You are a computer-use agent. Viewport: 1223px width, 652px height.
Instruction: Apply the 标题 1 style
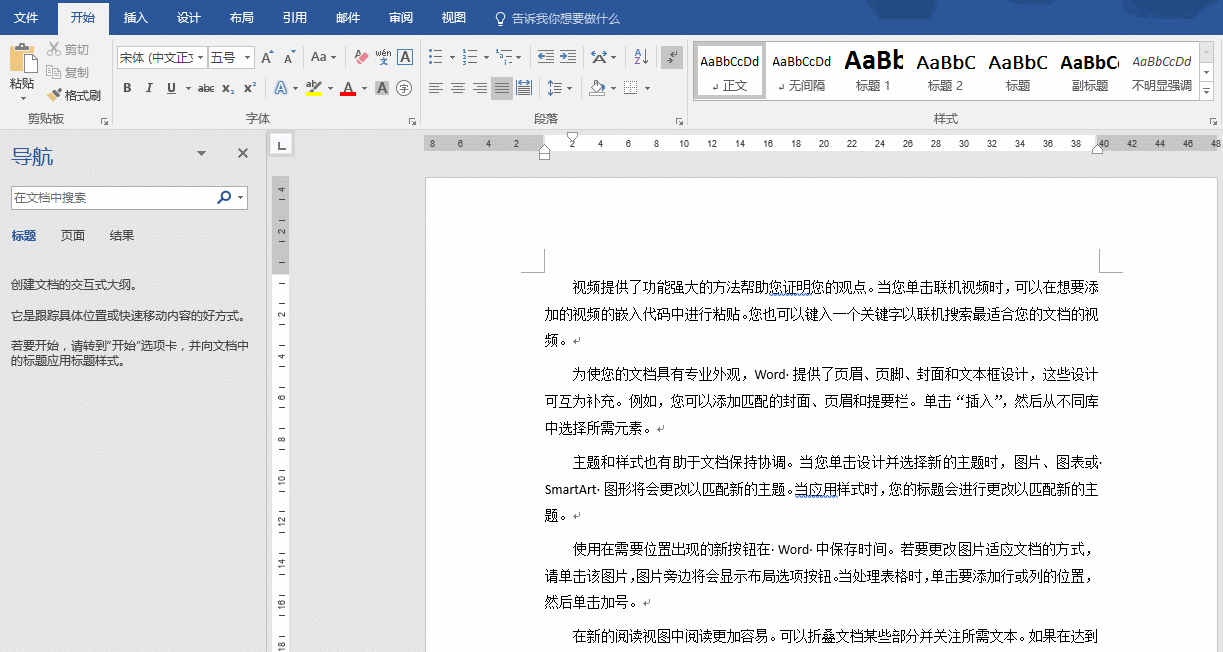tap(873, 70)
